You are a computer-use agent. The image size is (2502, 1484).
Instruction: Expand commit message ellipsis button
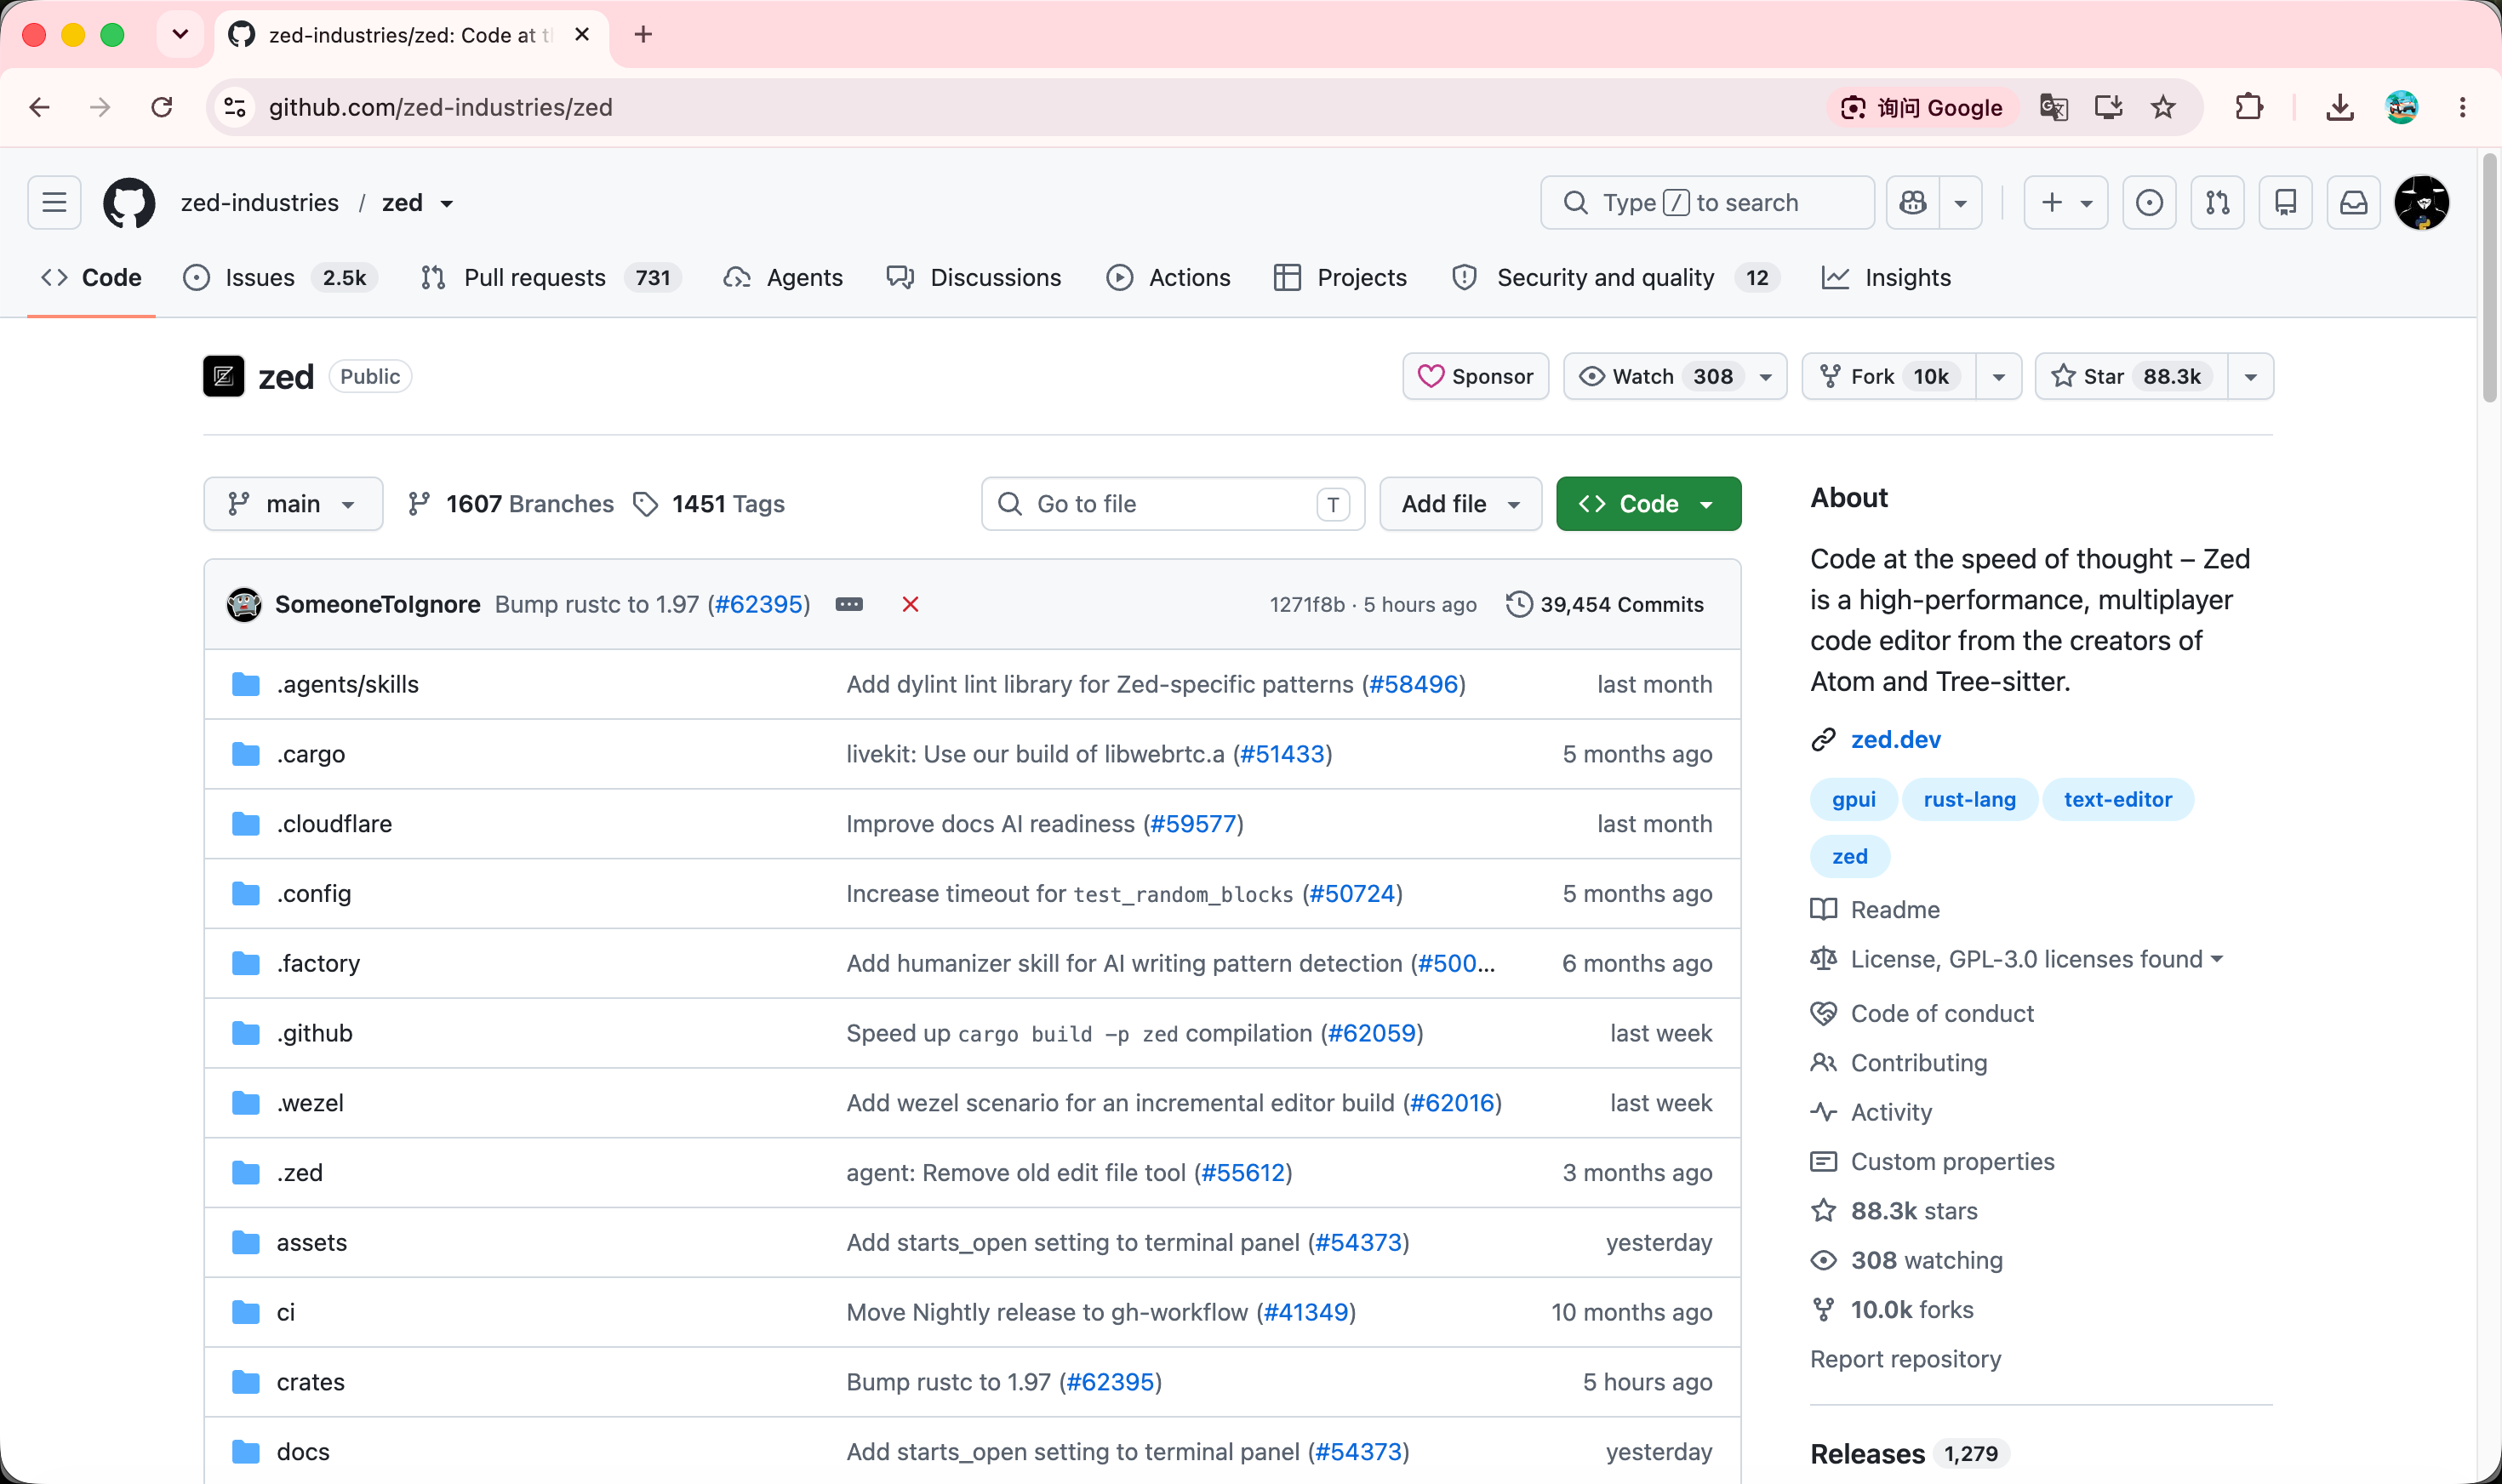(849, 604)
